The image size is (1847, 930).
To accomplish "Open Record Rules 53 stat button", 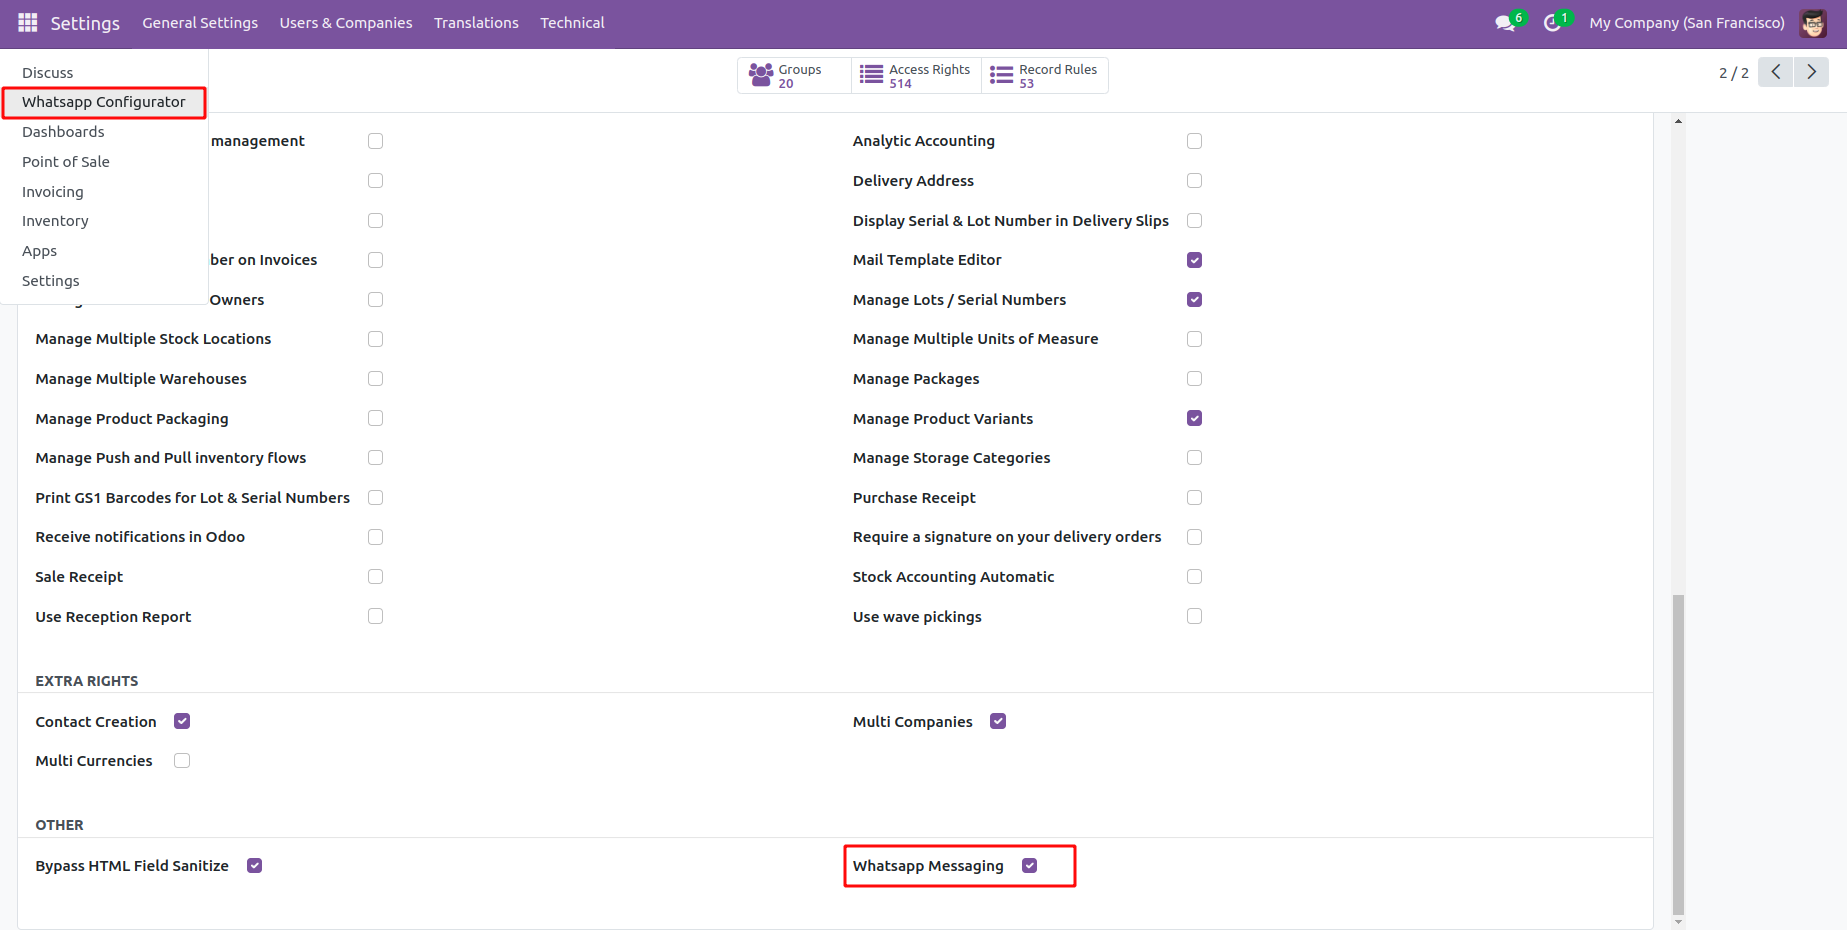I will pos(1045,75).
